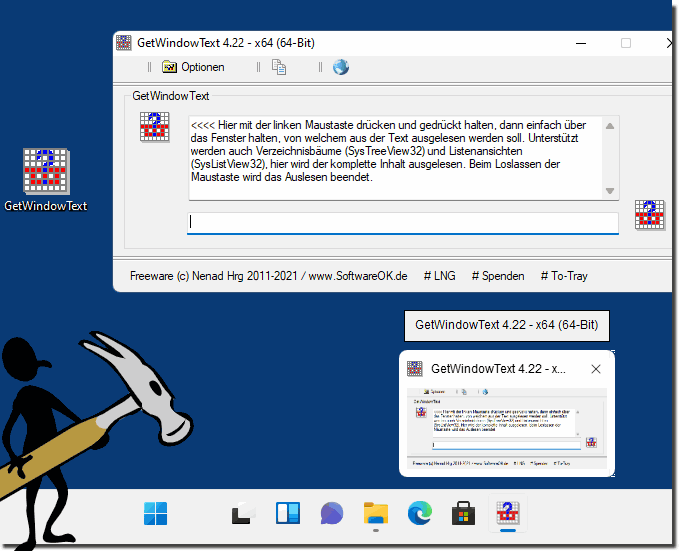Screen dimensions: 679x551
Task: Click the scroll-down arrow of the instructions box
Action: [610, 191]
